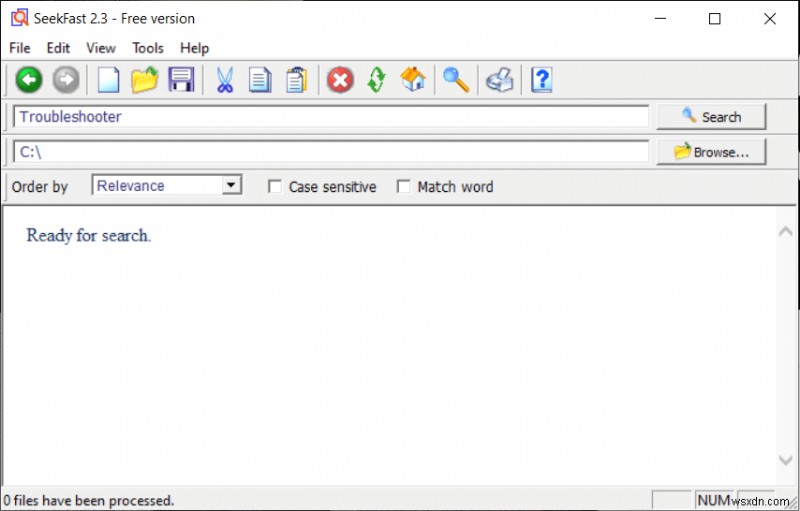Enable the Case sensitive checkbox
The height and width of the screenshot is (511, 800).
pyautogui.click(x=275, y=186)
